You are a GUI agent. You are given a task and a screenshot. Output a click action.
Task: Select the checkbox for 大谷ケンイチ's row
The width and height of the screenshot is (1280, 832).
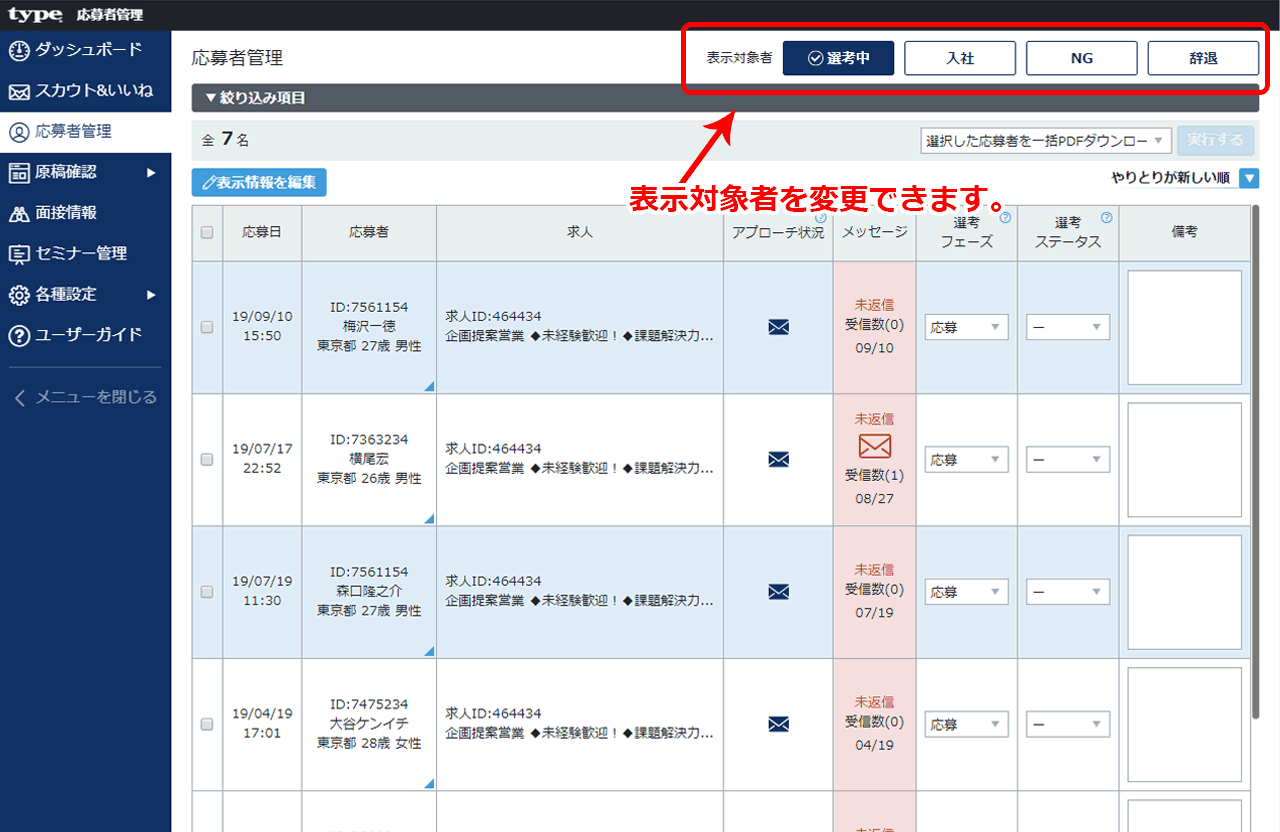206,723
